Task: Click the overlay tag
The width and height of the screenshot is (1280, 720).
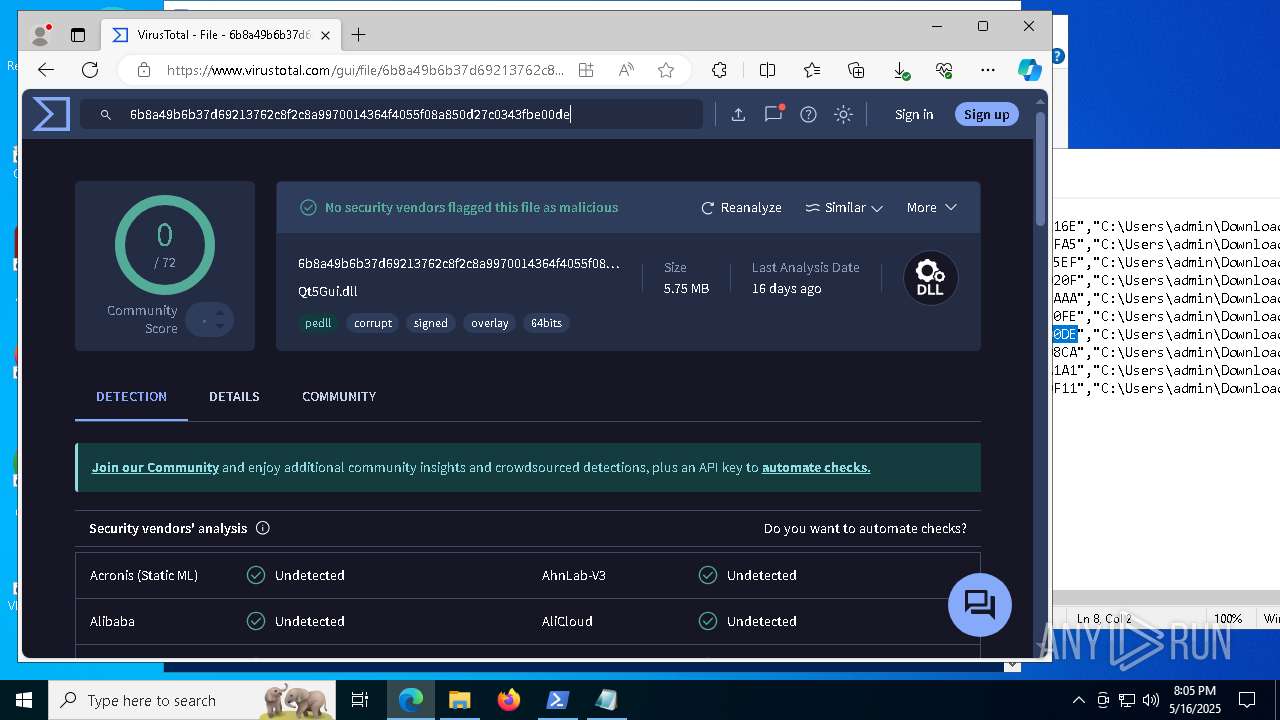Action: pos(489,323)
